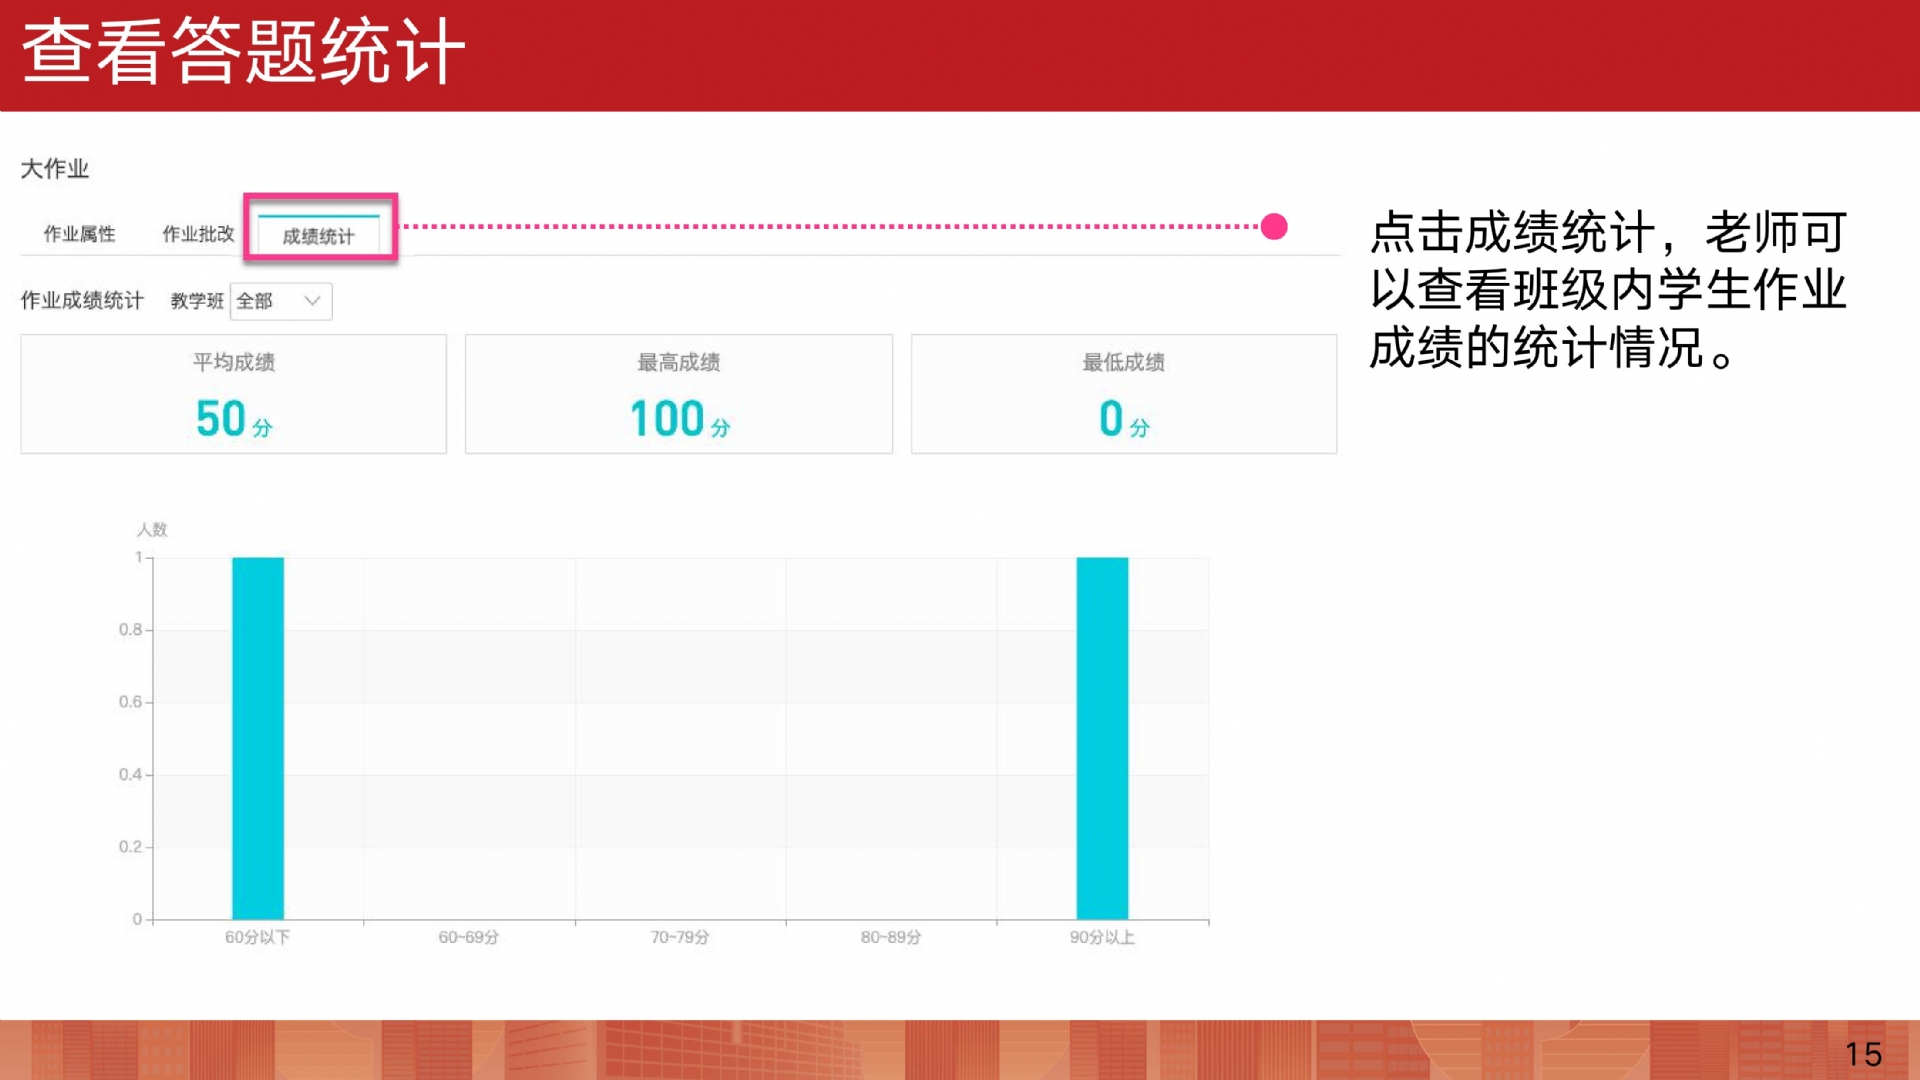This screenshot has height=1080, width=1920.
Task: Click the pink callout dot marker
Action: (x=1274, y=227)
